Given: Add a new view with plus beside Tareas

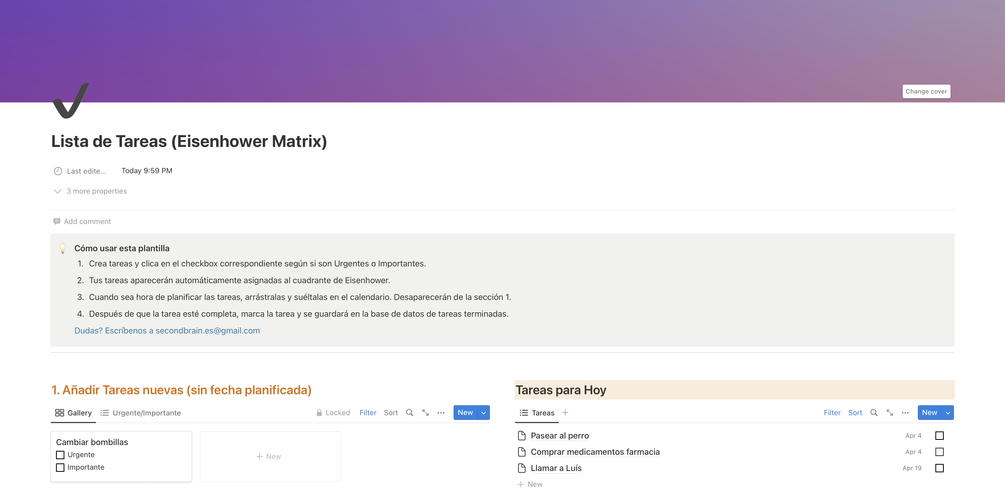Looking at the screenshot, I should [565, 413].
